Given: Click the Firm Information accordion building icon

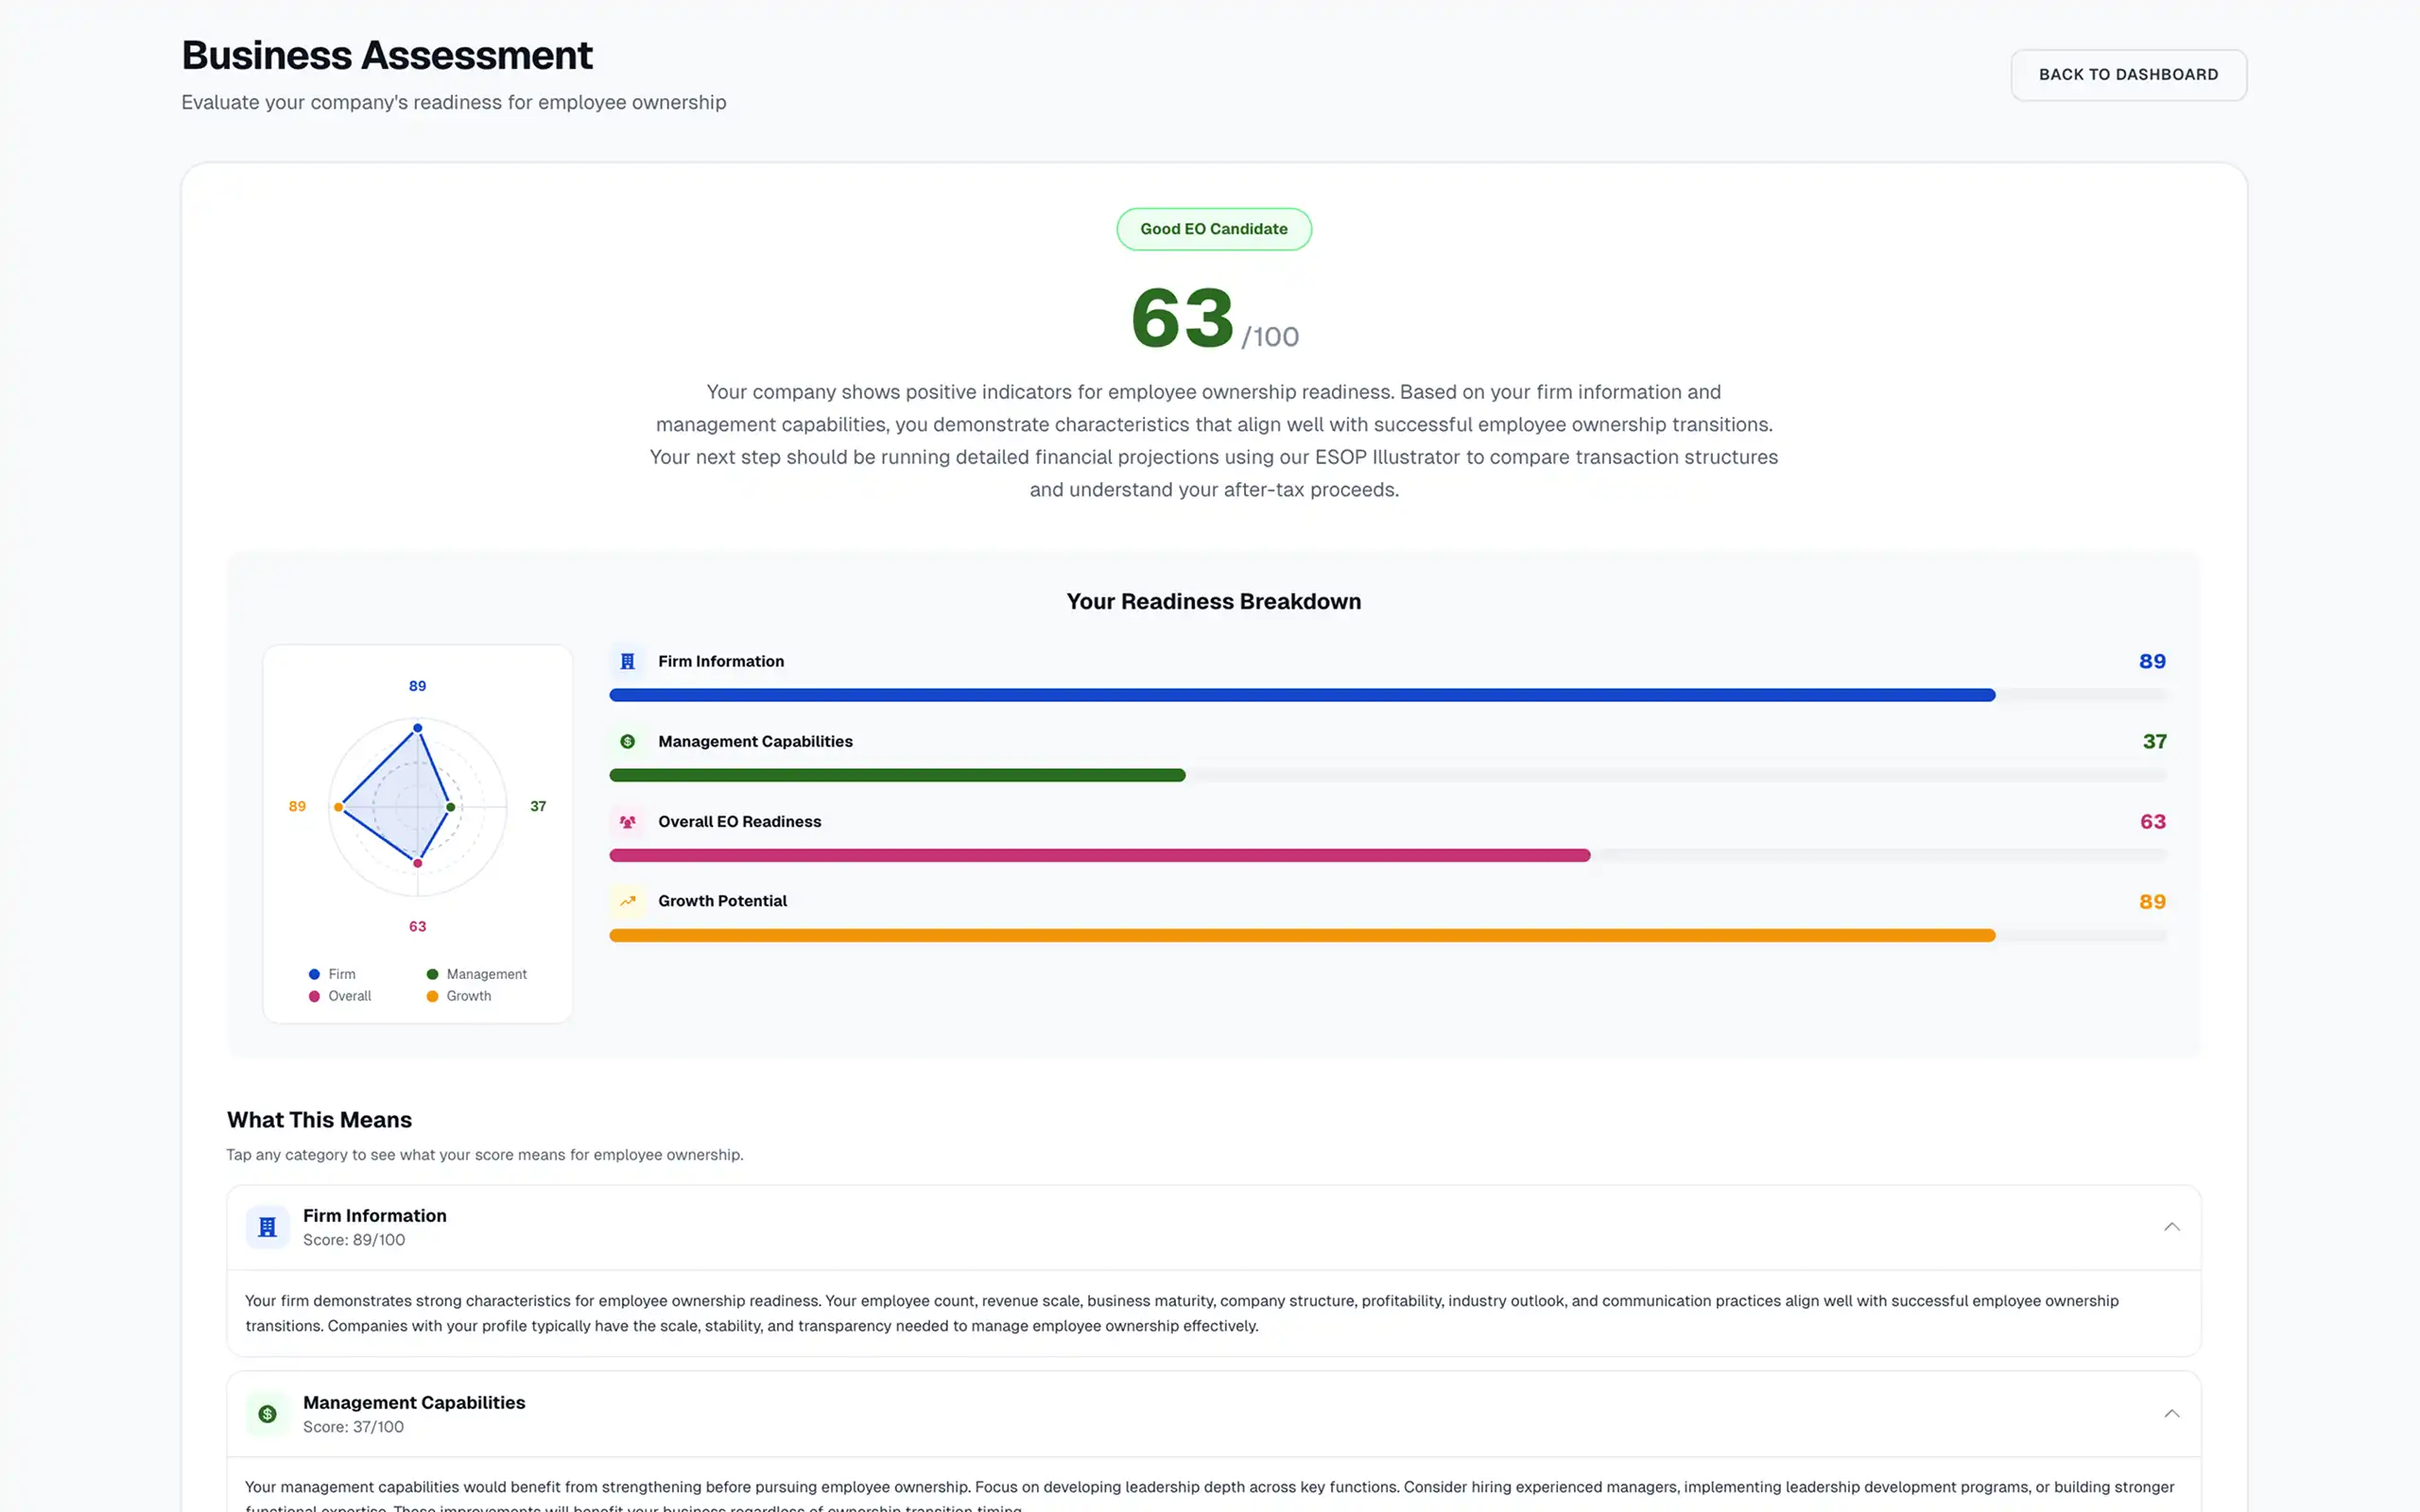Looking at the screenshot, I should tap(267, 1227).
